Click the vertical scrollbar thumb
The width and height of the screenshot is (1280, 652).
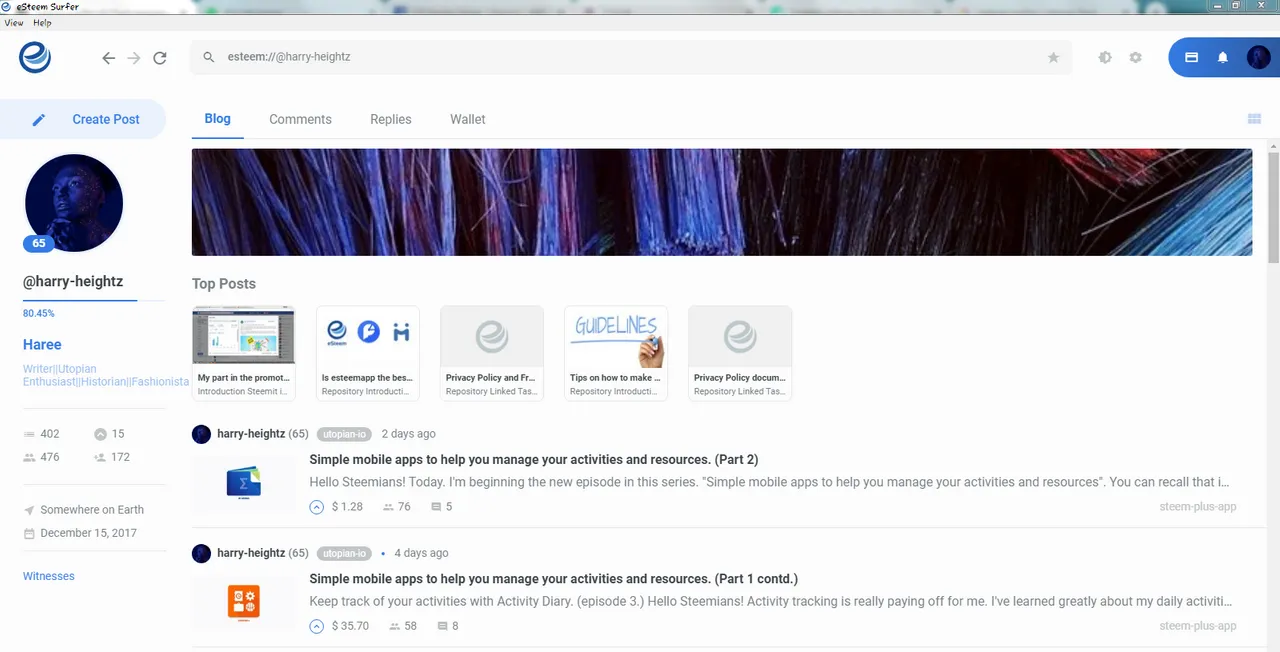pos(1273,207)
